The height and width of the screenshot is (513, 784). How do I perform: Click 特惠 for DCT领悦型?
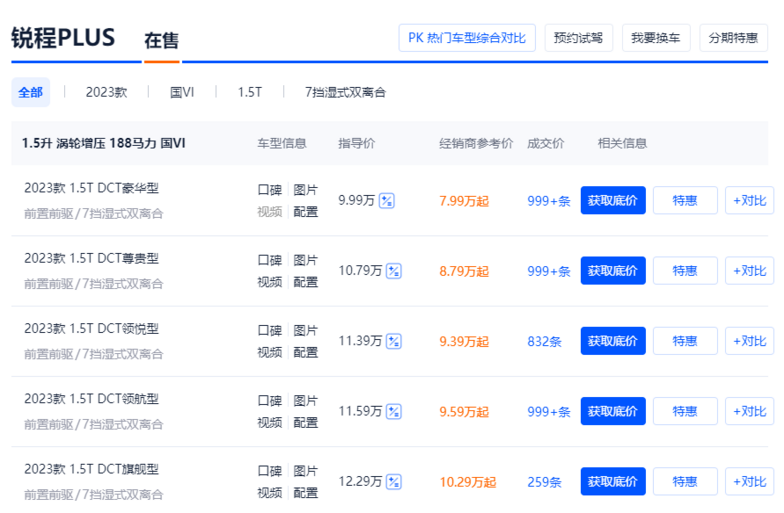point(685,341)
